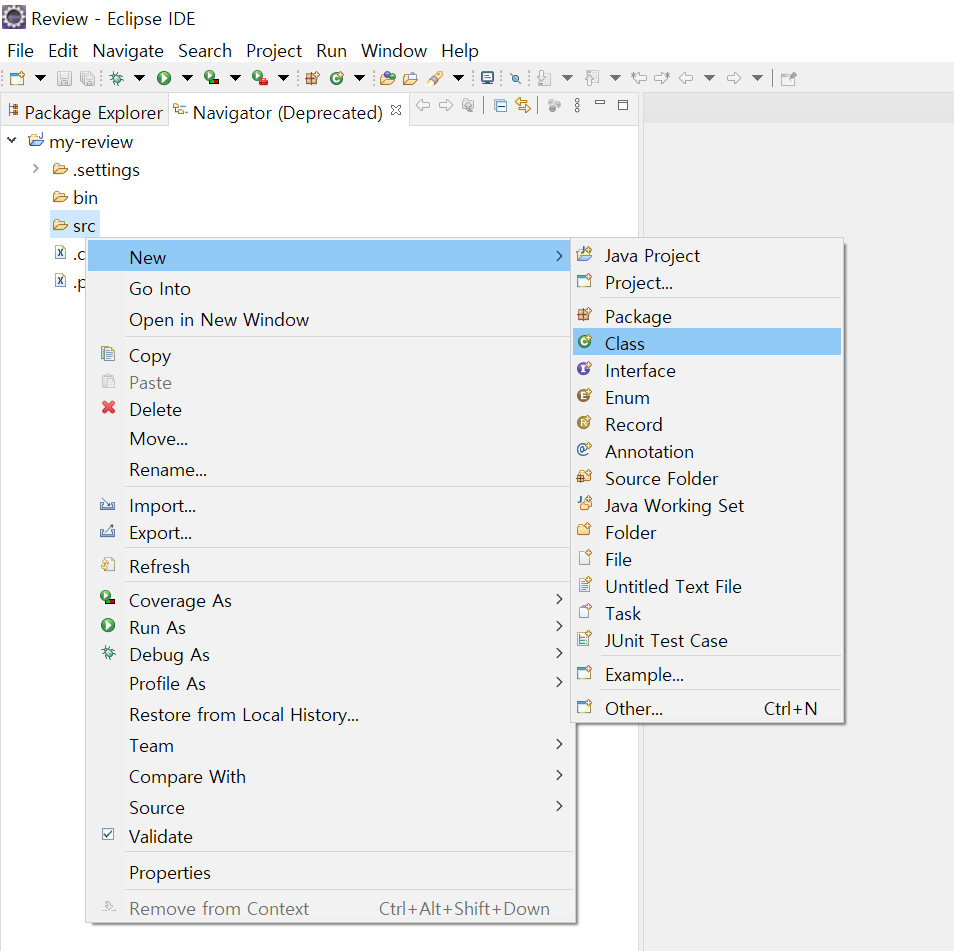Click the Open Type toolbar icon
Viewport: 954px width, 951px height.
point(388,78)
